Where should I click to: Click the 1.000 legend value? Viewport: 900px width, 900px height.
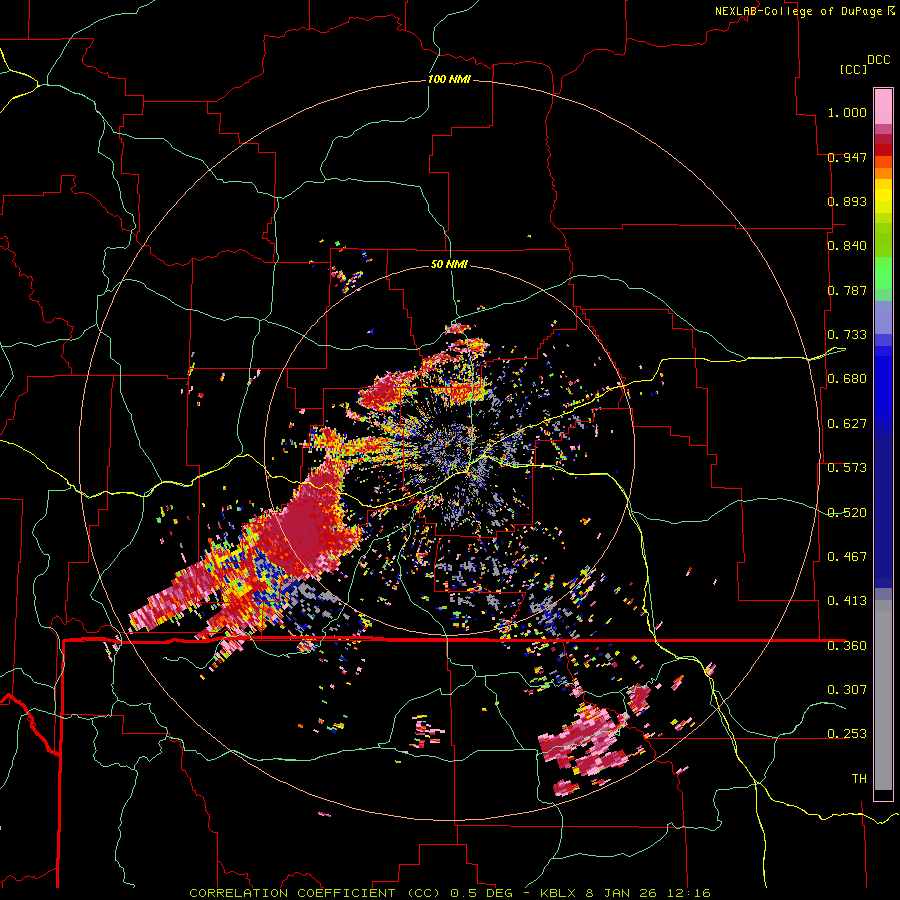pos(847,112)
